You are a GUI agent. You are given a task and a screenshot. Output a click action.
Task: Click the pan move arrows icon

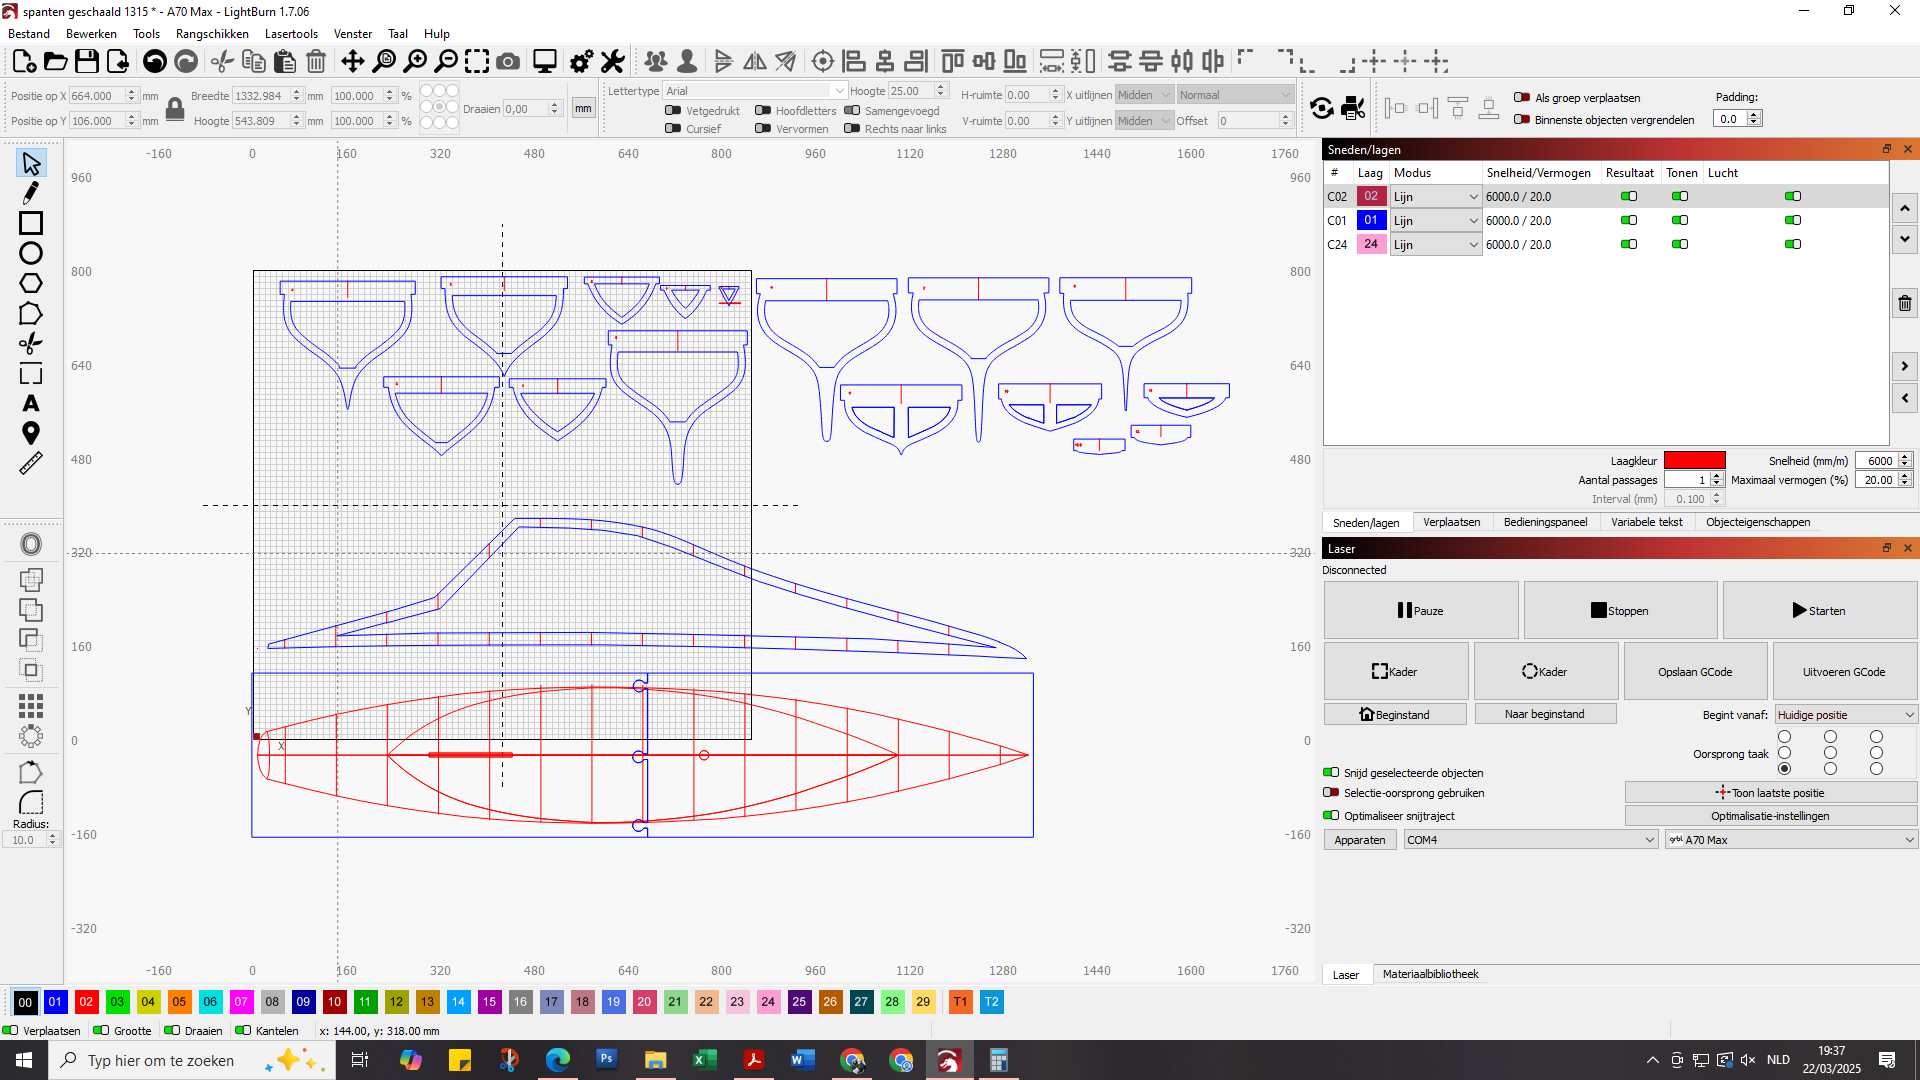[352, 61]
